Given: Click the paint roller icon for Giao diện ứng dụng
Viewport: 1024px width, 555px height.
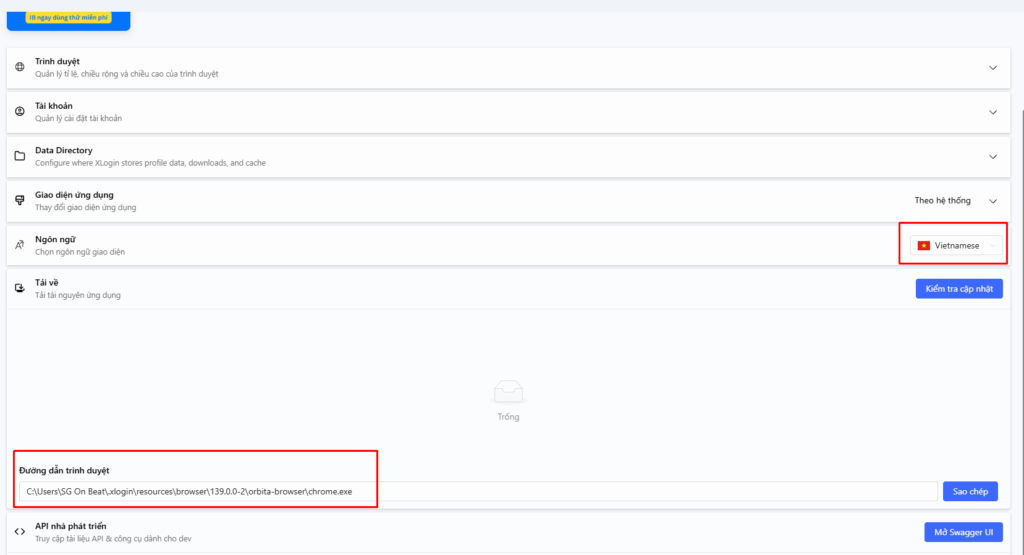Looking at the screenshot, I should click(x=19, y=200).
